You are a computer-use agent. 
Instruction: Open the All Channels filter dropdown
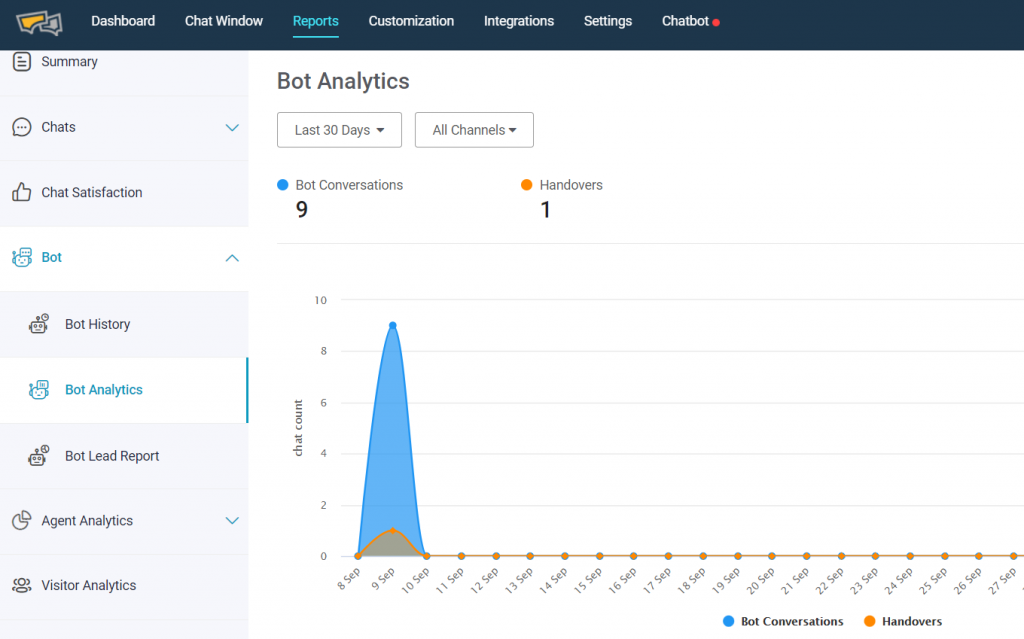pos(474,130)
